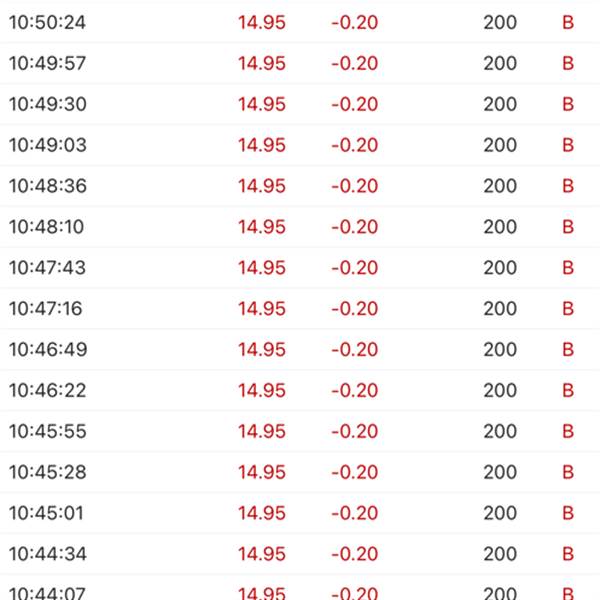
Task: Tap the B marker at 10:45:28
Action: 568,472
